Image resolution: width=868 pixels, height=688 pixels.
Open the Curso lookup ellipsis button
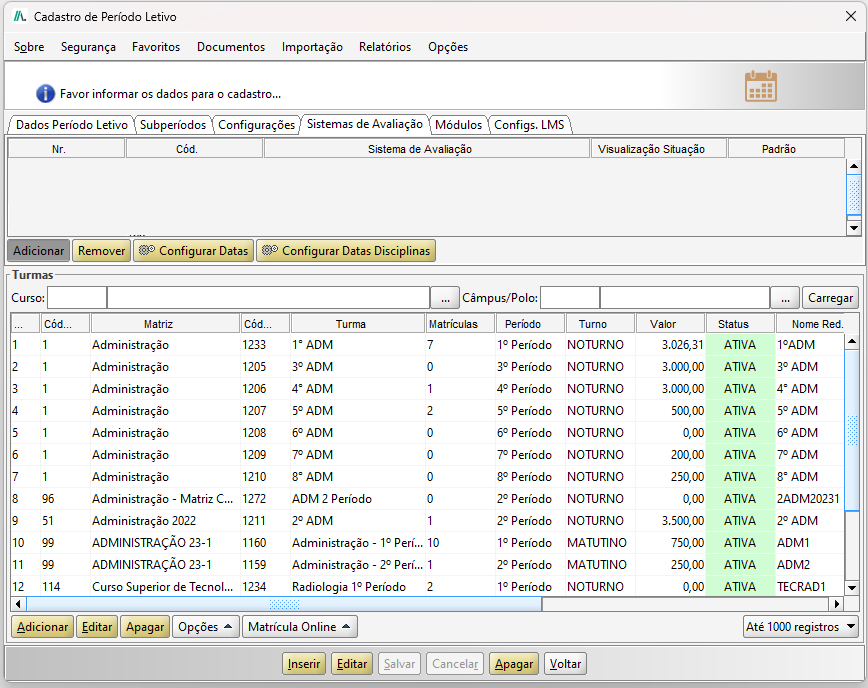[445, 298]
